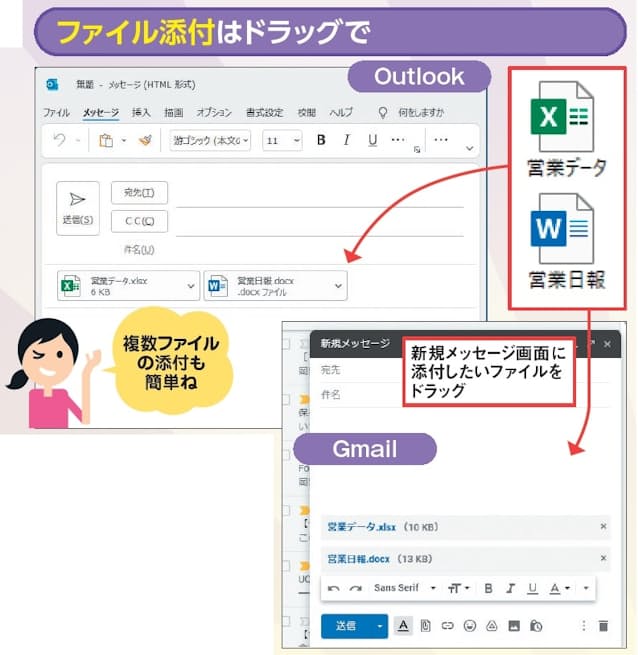Toggle Italic in Gmail formatting bar
Viewport: 638px width, 655px height.
pyautogui.click(x=510, y=588)
